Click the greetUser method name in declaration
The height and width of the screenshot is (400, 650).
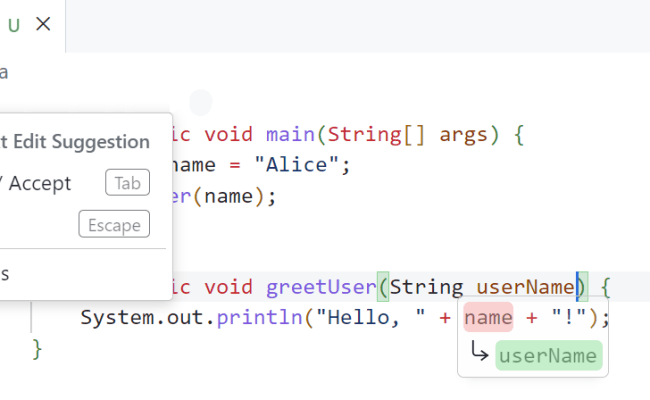[x=320, y=287]
